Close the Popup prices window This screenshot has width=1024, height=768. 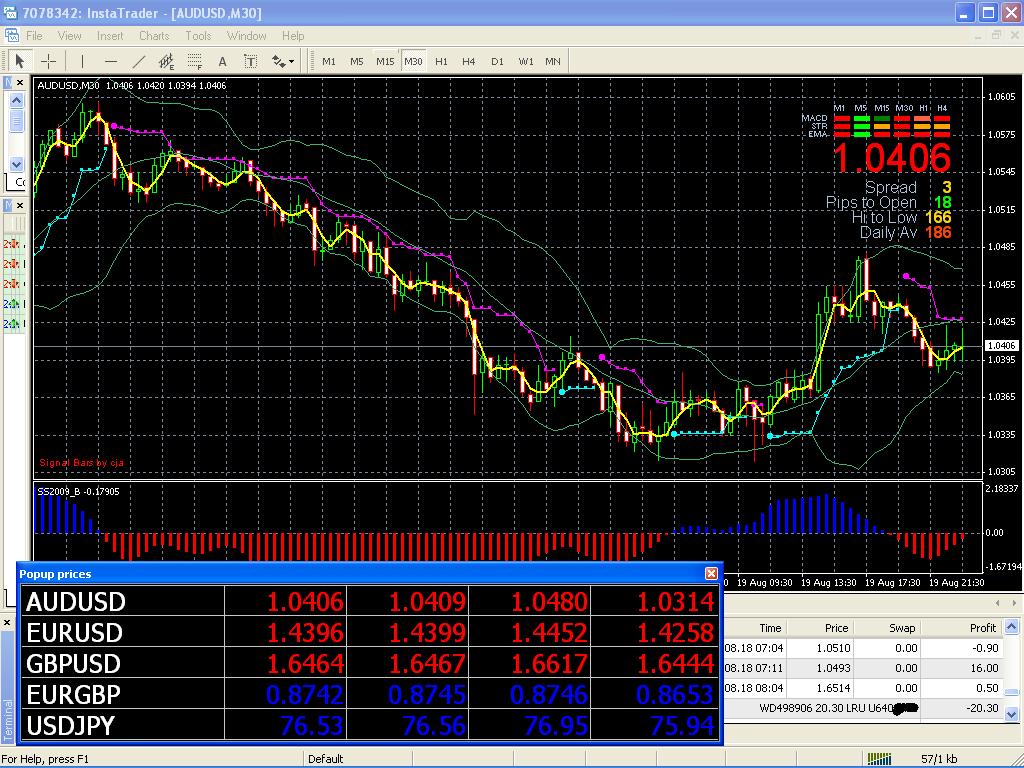(711, 573)
